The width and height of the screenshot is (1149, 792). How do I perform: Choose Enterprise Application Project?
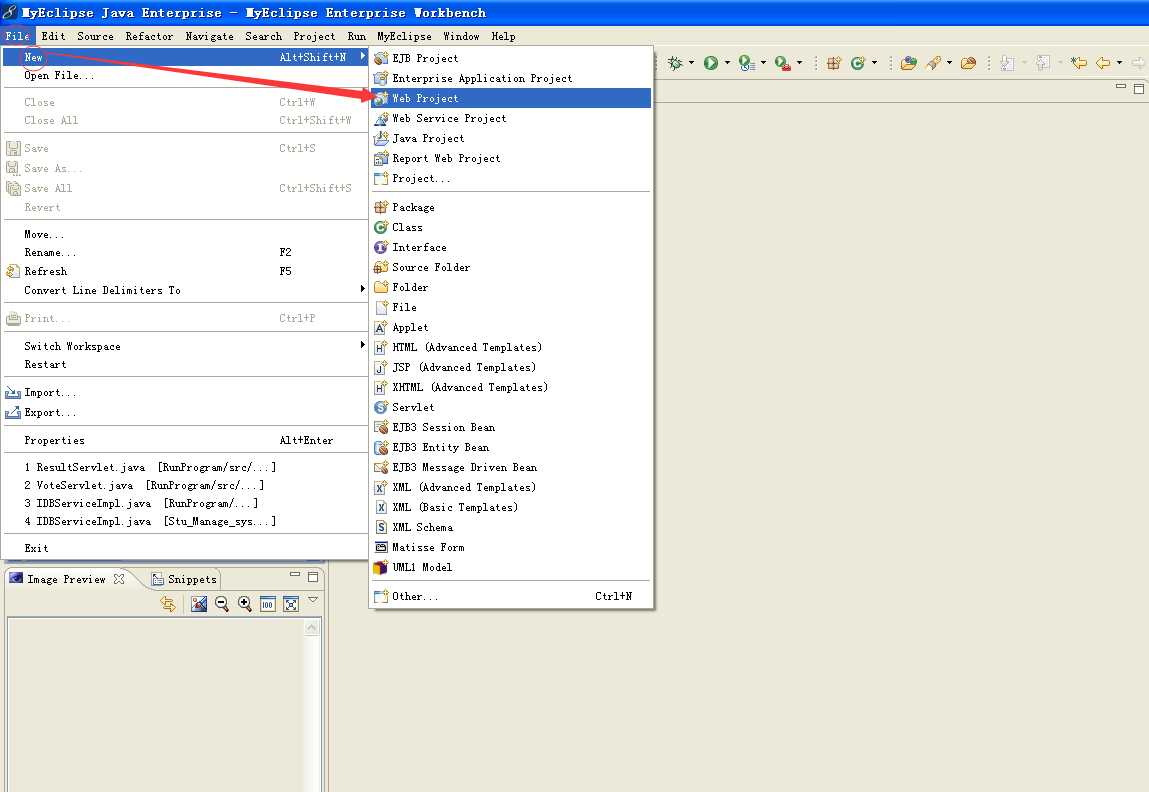pos(511,78)
